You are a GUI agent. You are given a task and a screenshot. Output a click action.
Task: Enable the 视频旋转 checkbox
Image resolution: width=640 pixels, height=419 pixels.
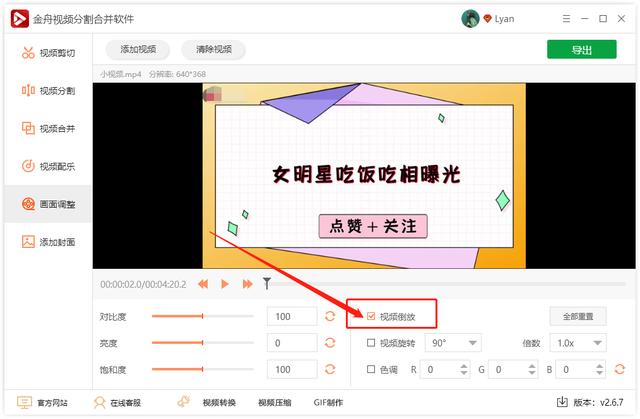click(x=372, y=343)
